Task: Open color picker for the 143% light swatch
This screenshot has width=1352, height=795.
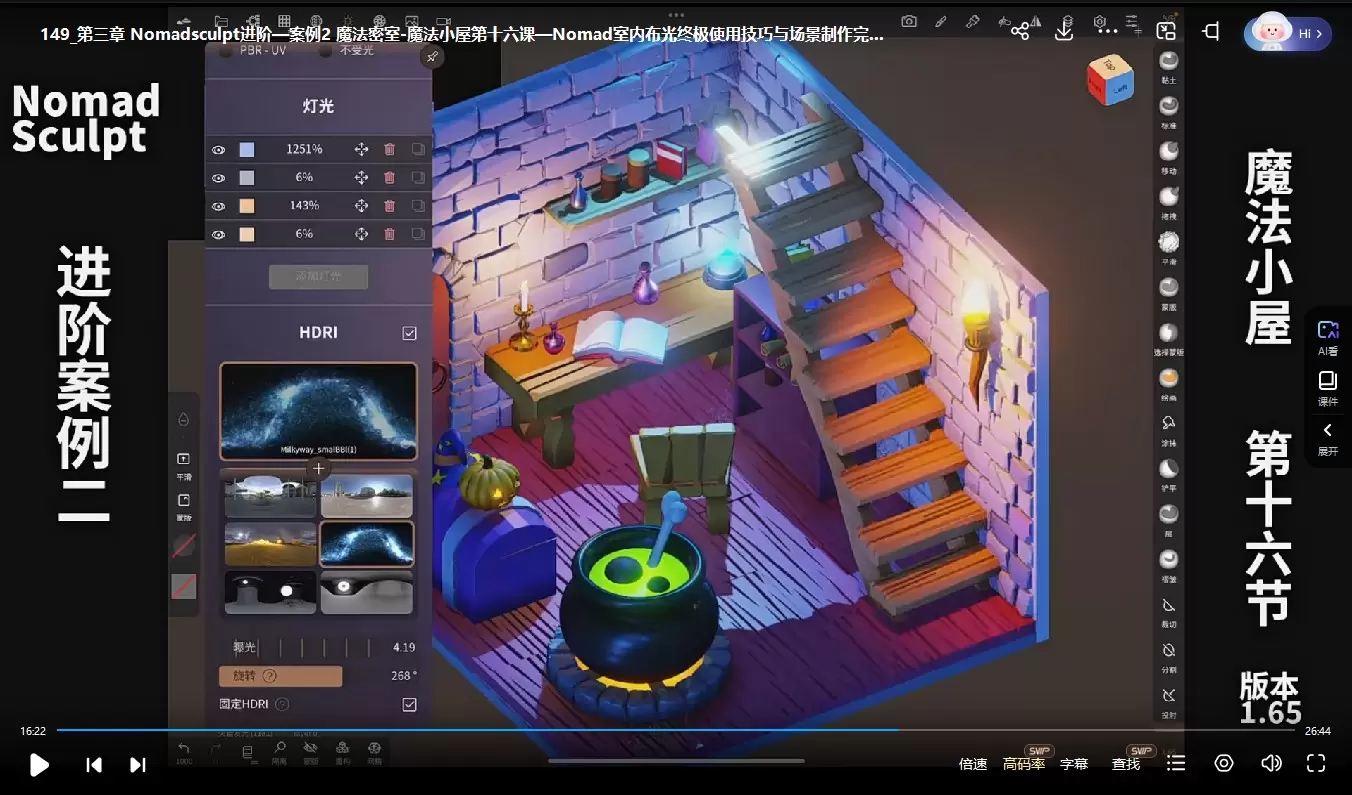Action: (x=247, y=206)
